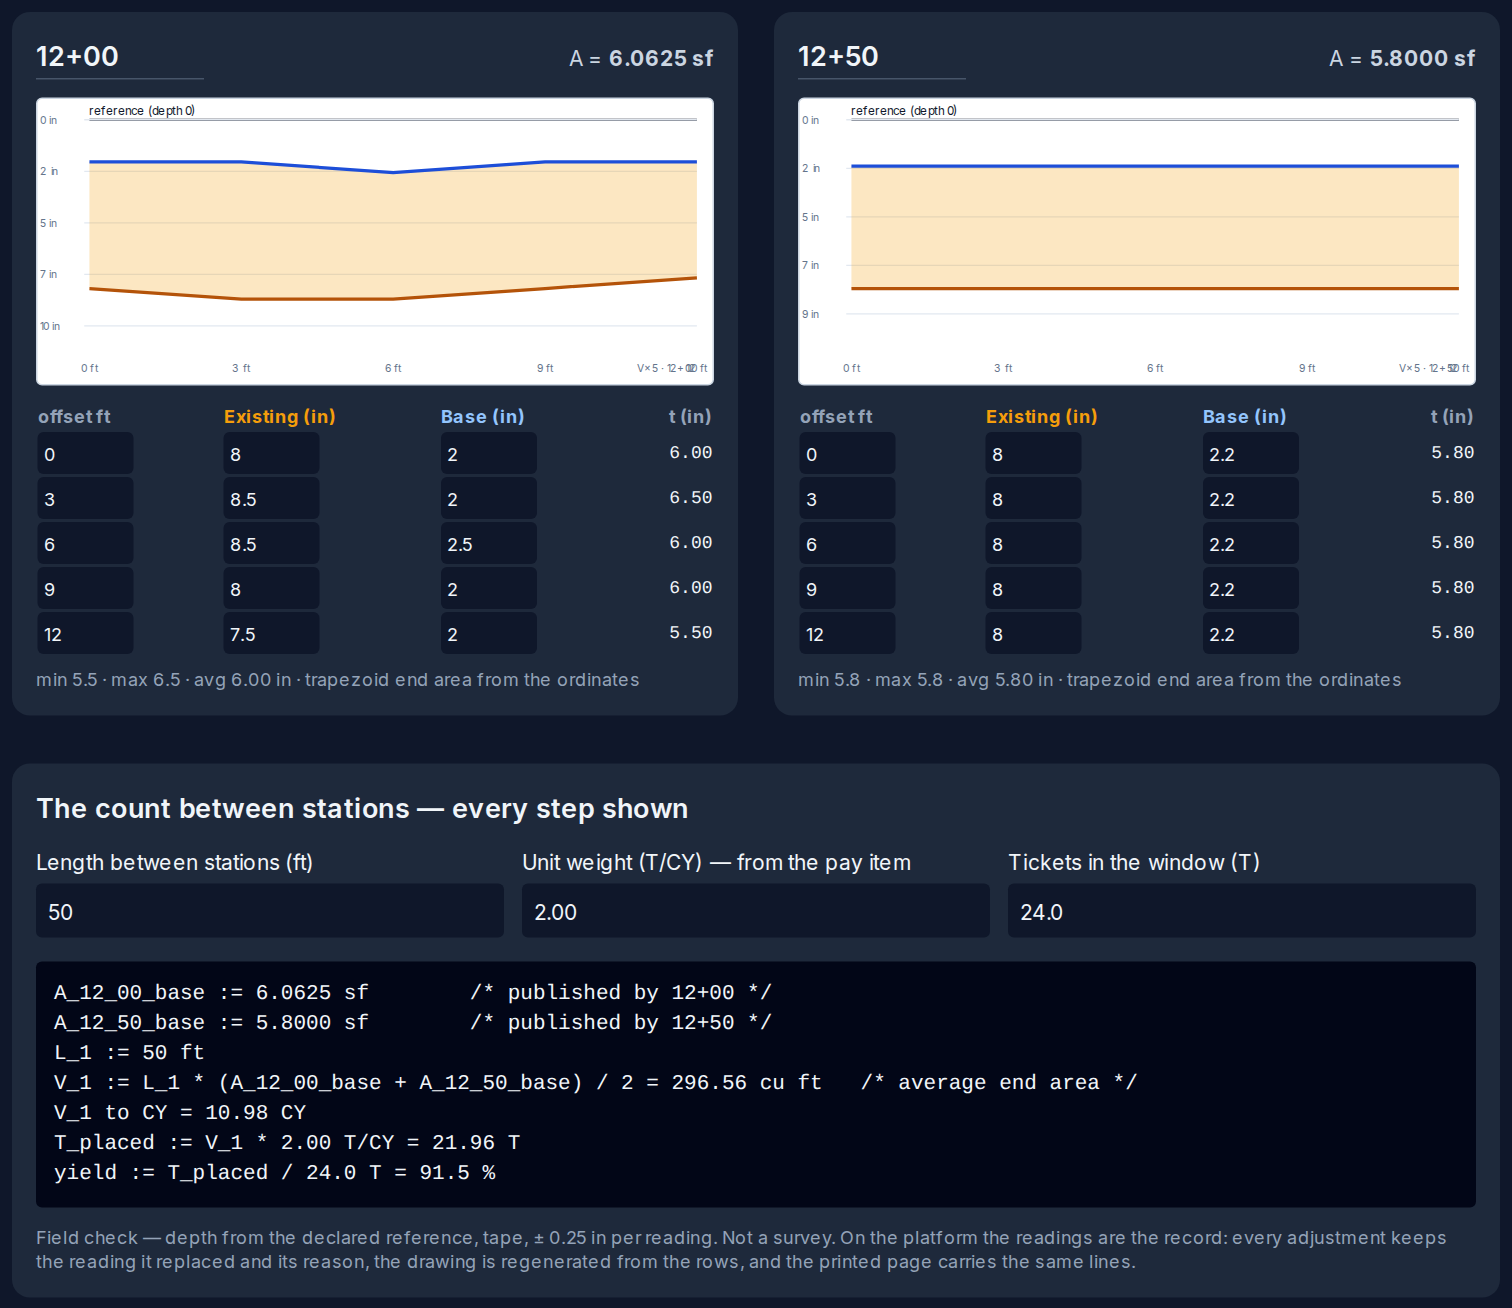Click 12+50 Existing field at offset 0
Image resolution: width=1512 pixels, height=1308 pixels.
click(1033, 453)
